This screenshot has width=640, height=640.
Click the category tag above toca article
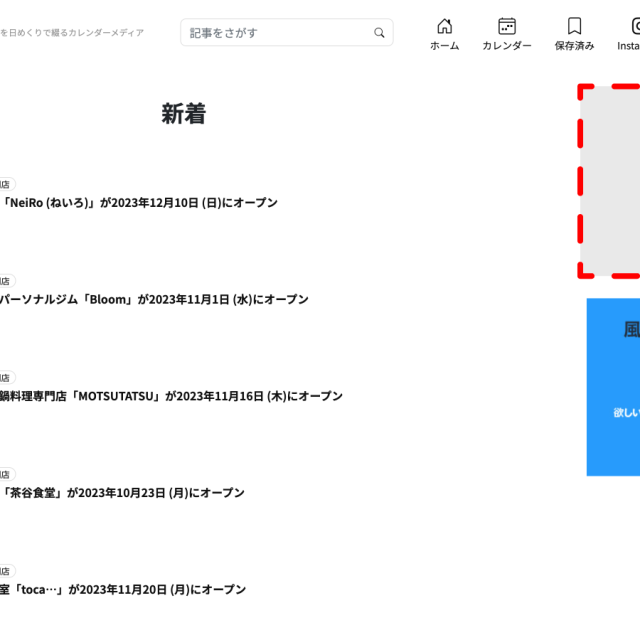point(6,571)
